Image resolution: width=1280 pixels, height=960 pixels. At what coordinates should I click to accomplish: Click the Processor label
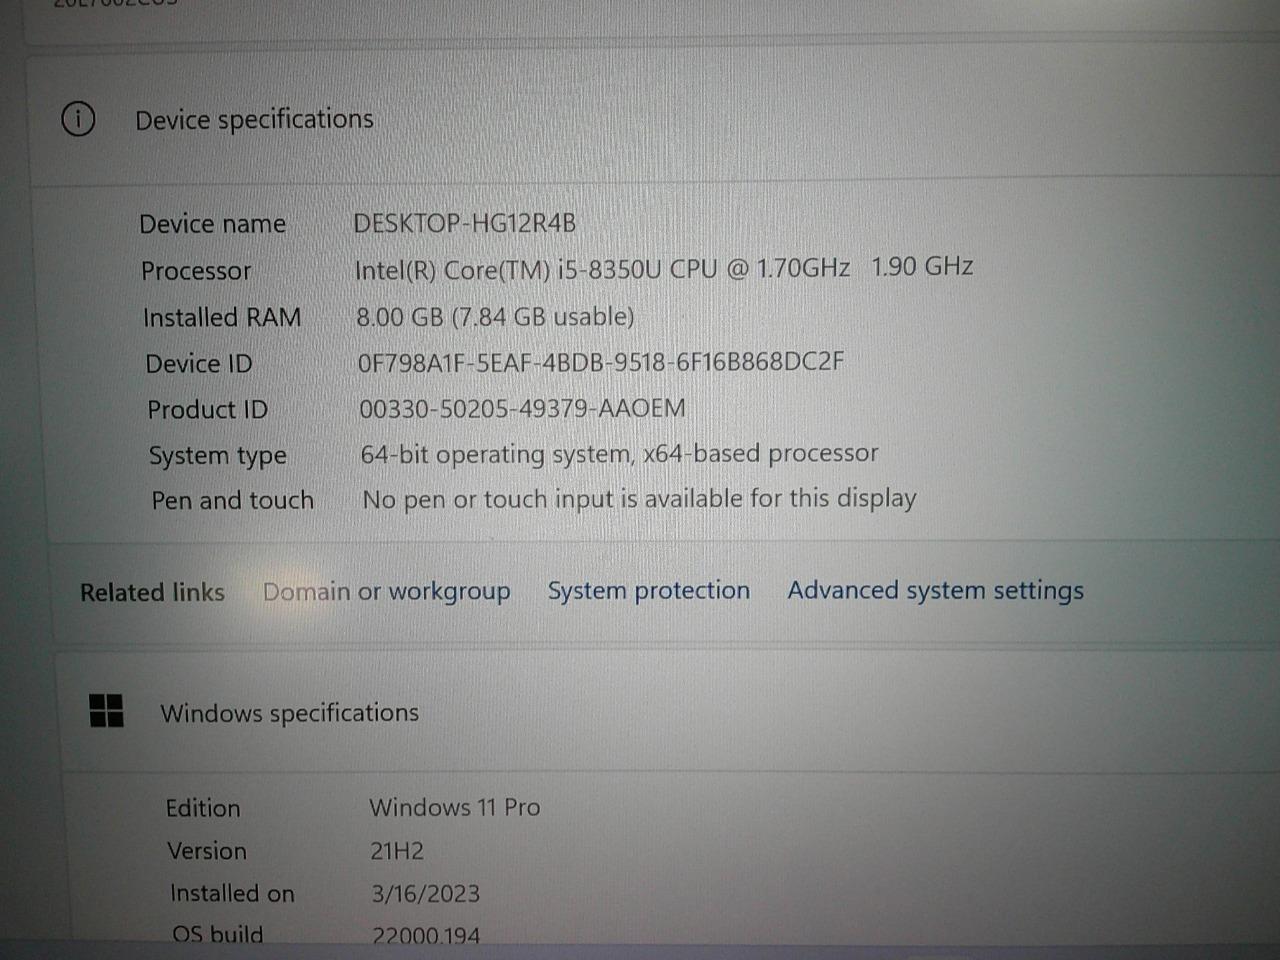pos(196,271)
